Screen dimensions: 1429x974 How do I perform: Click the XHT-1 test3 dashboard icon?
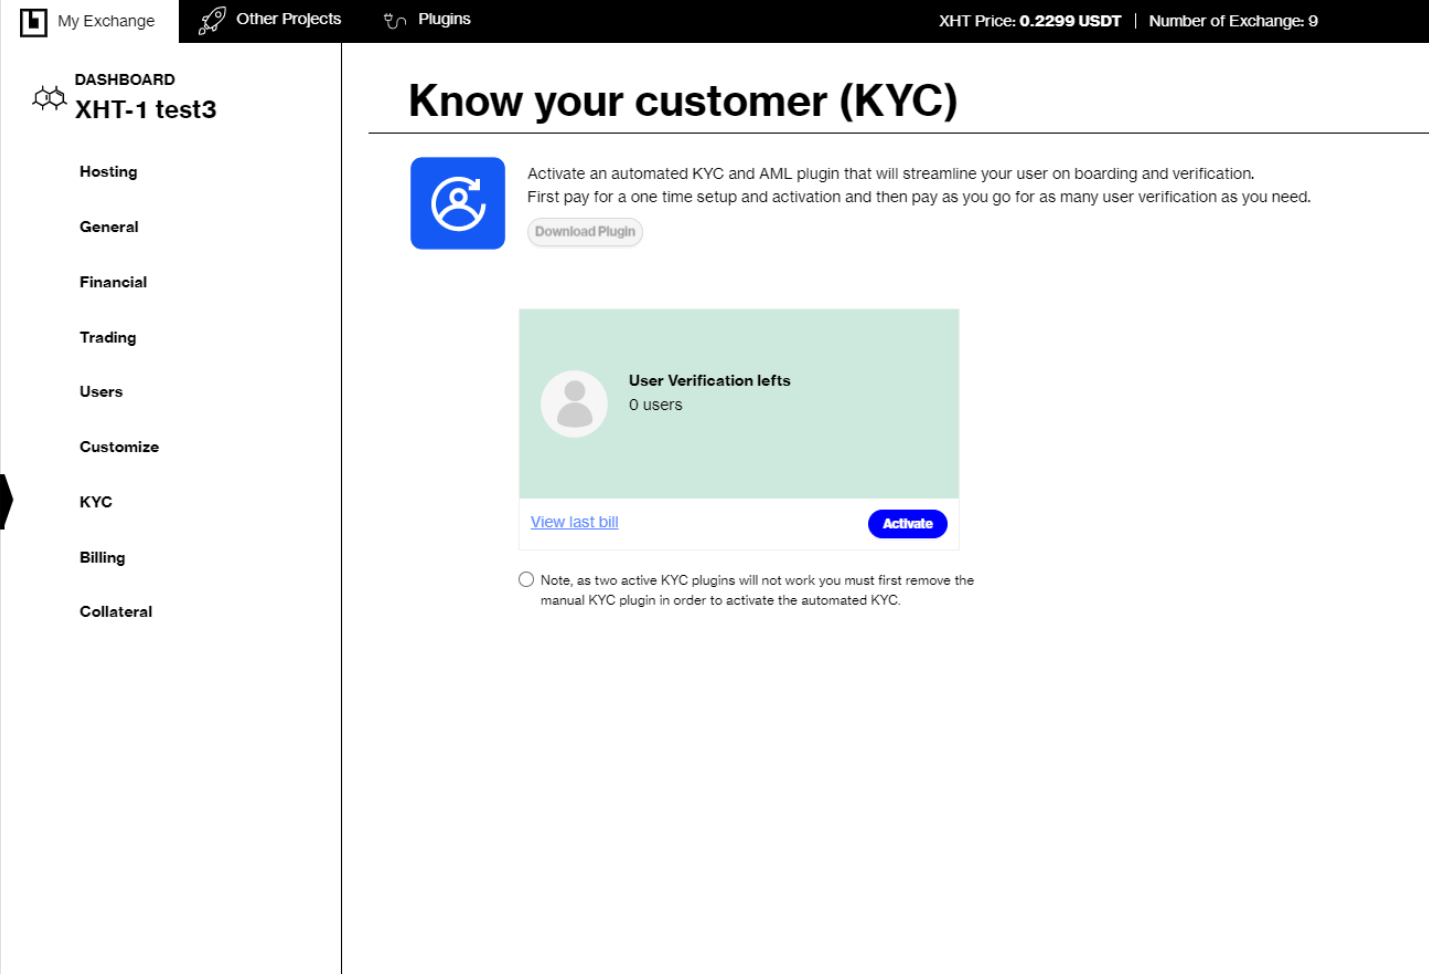point(48,99)
